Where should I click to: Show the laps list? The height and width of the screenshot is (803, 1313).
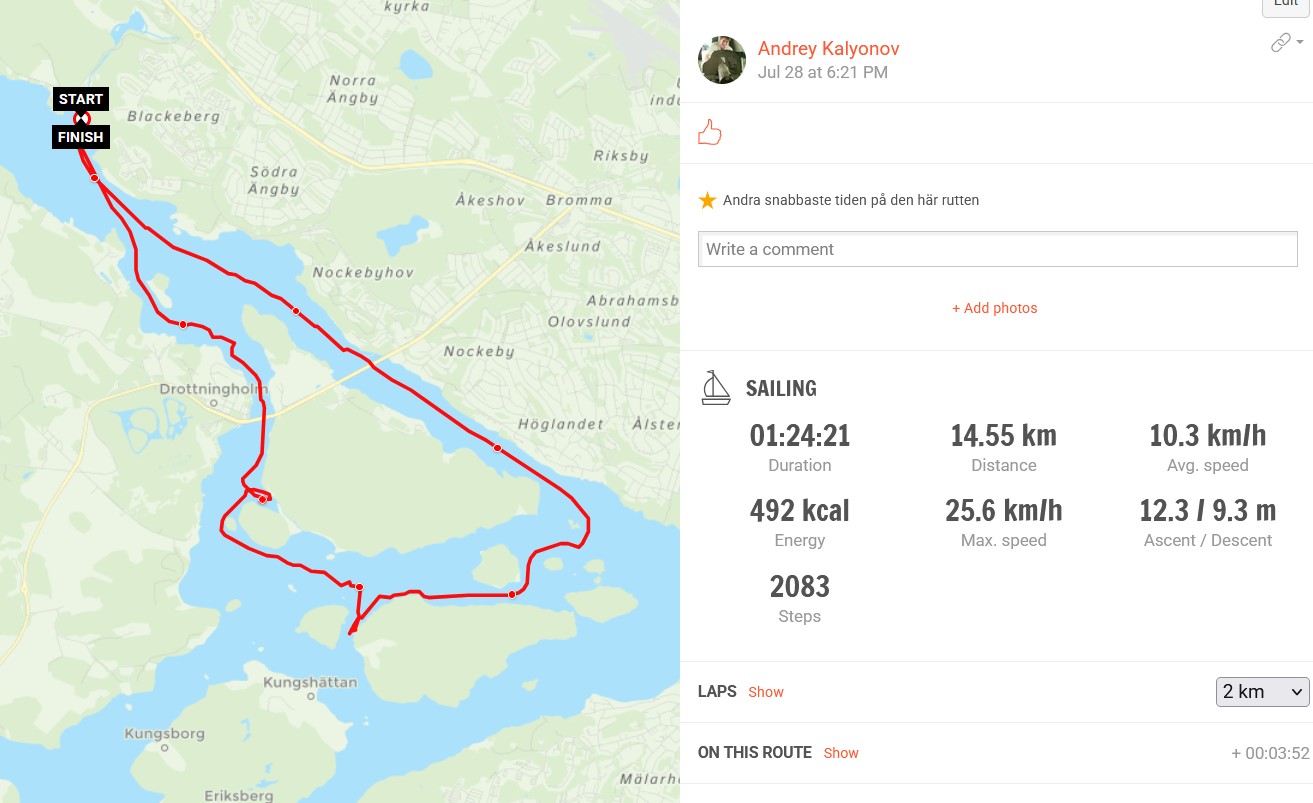pyautogui.click(x=765, y=692)
